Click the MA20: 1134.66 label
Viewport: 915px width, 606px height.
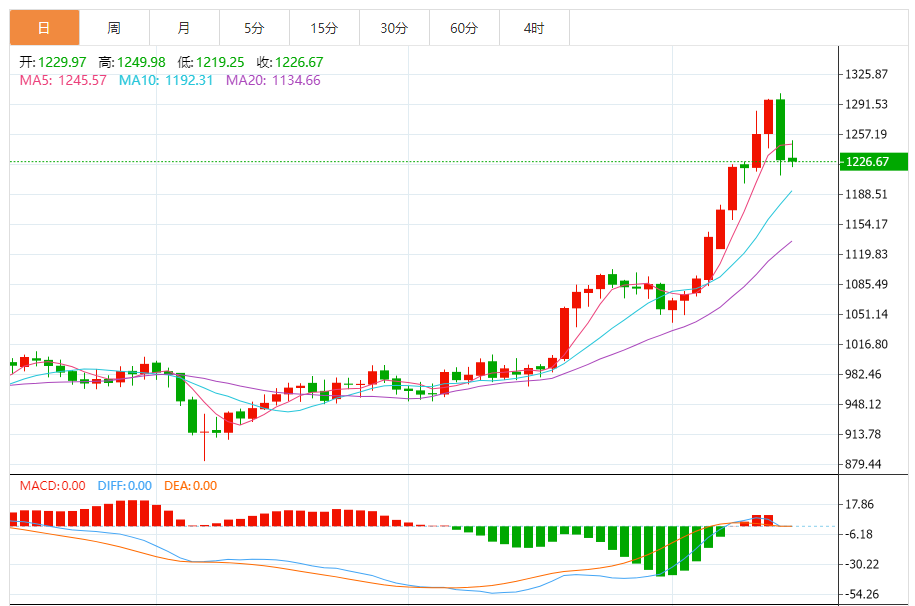pyautogui.click(x=273, y=80)
